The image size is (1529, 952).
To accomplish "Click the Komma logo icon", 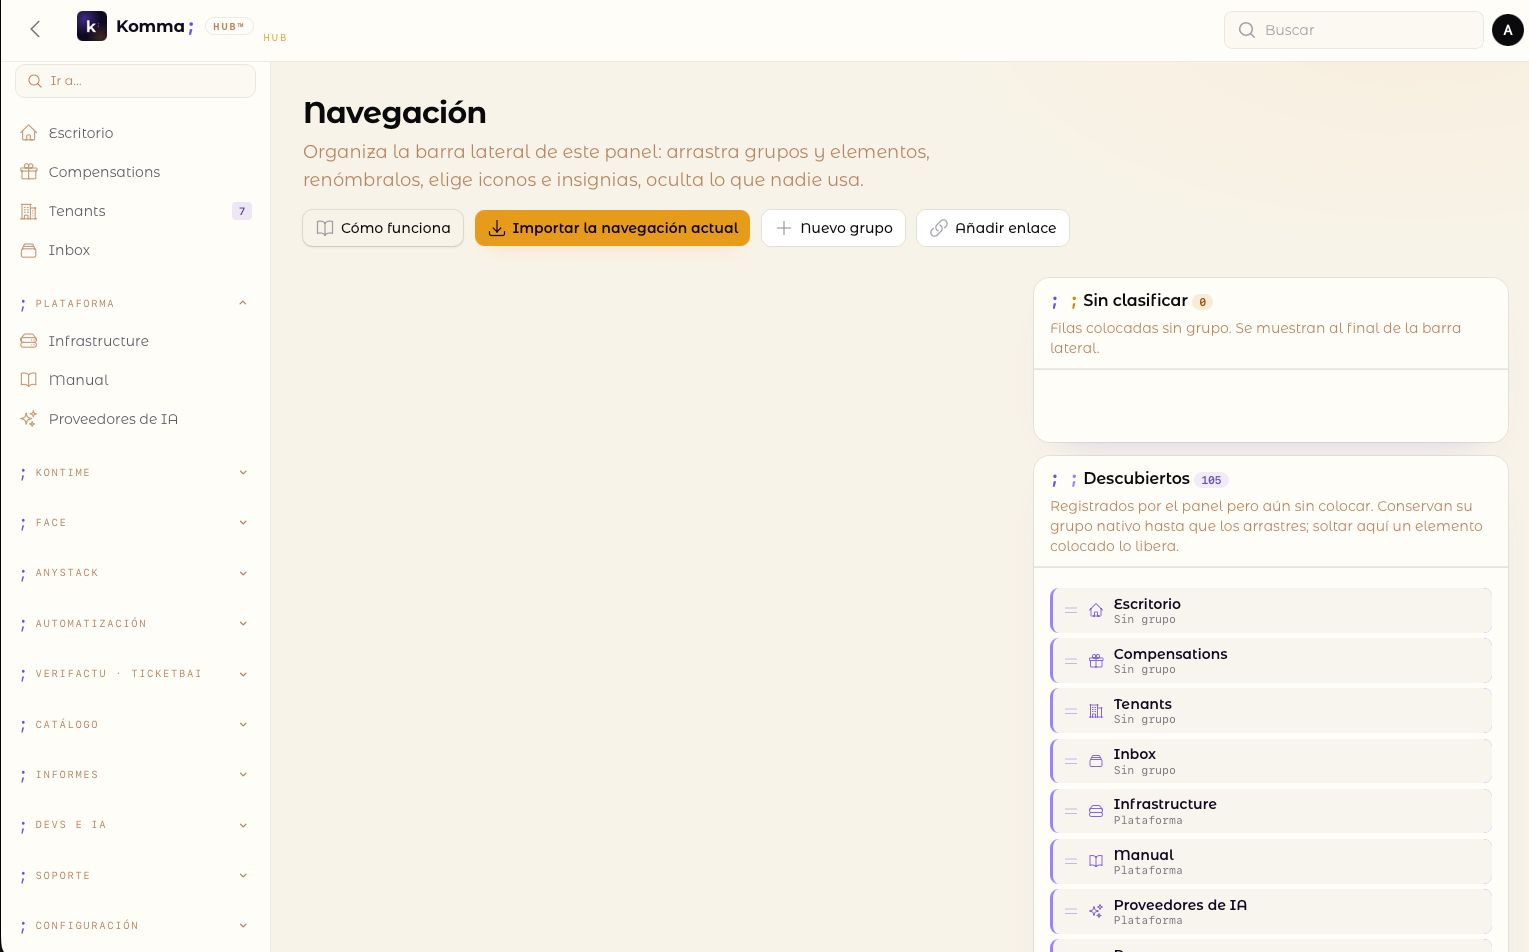I will (x=91, y=26).
